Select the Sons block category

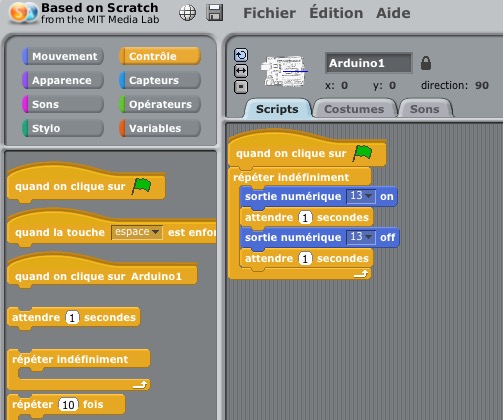coord(63,104)
